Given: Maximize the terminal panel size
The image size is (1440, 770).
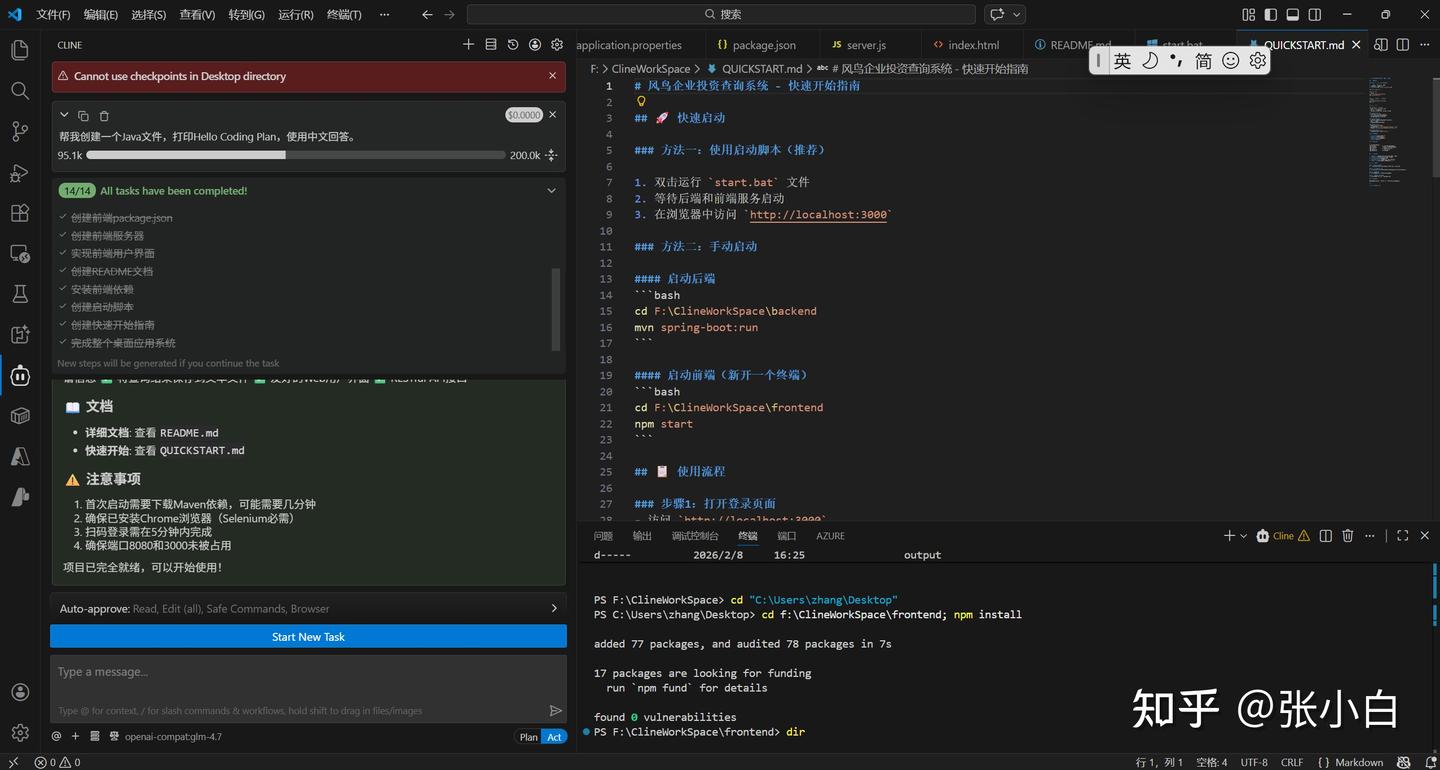Looking at the screenshot, I should tap(1402, 536).
